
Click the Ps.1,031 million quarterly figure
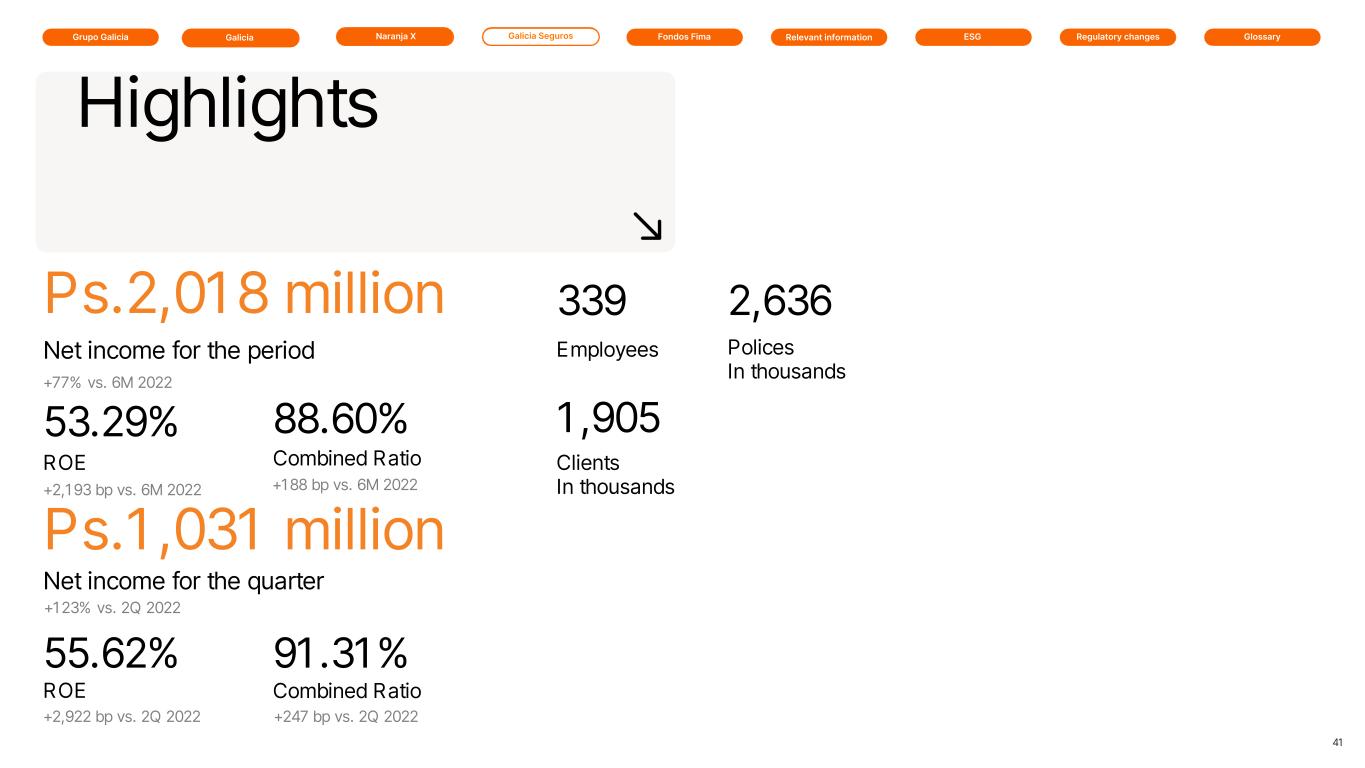(244, 530)
